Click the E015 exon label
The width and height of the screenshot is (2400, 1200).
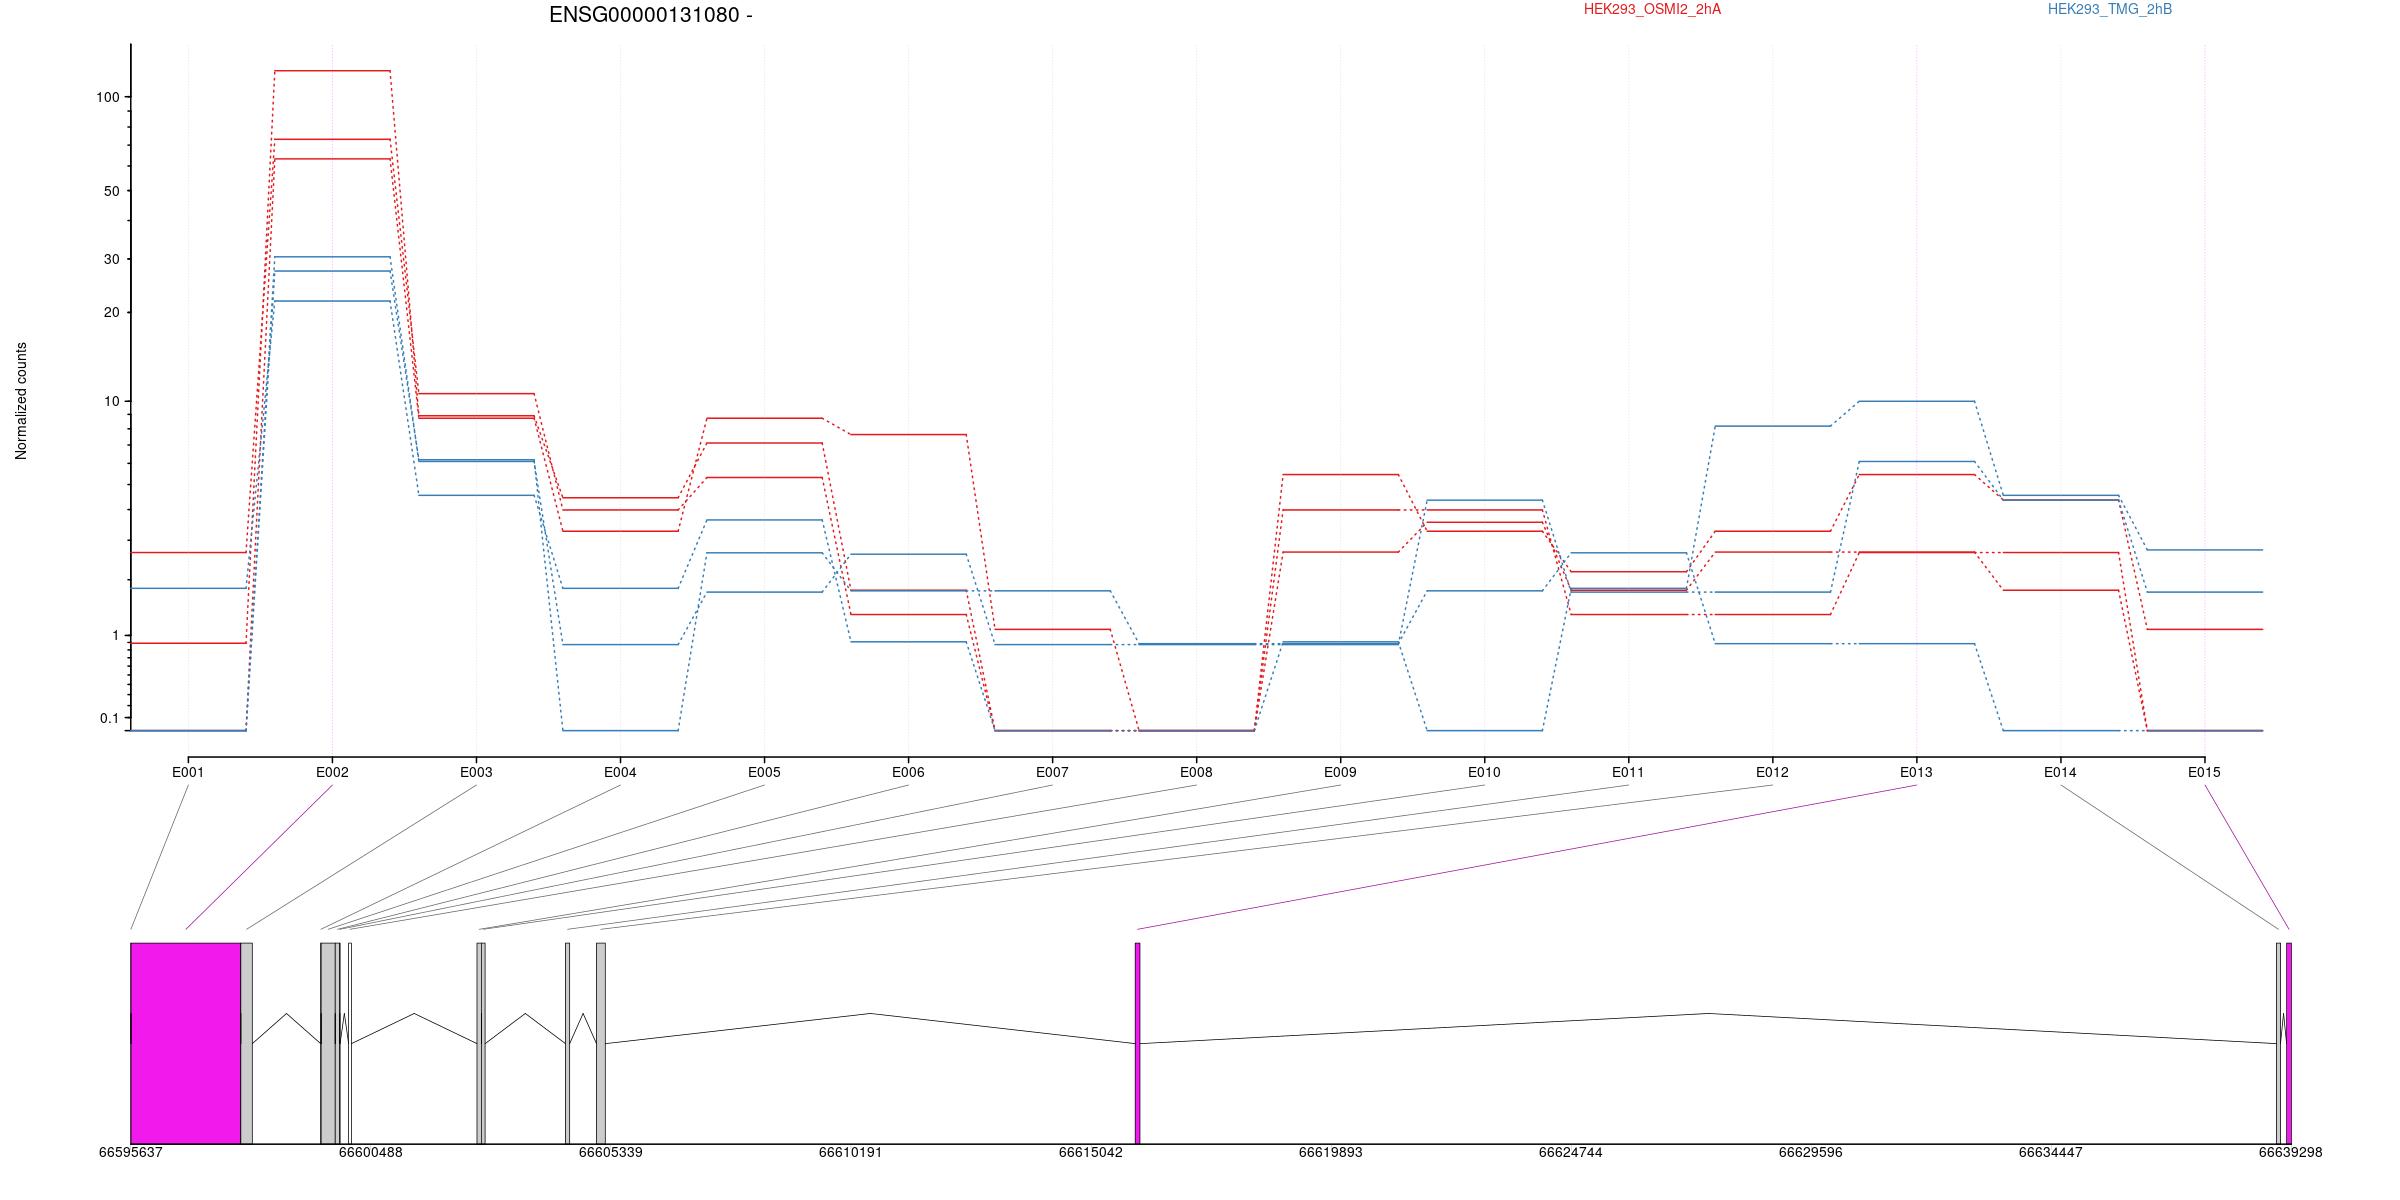tap(2204, 772)
